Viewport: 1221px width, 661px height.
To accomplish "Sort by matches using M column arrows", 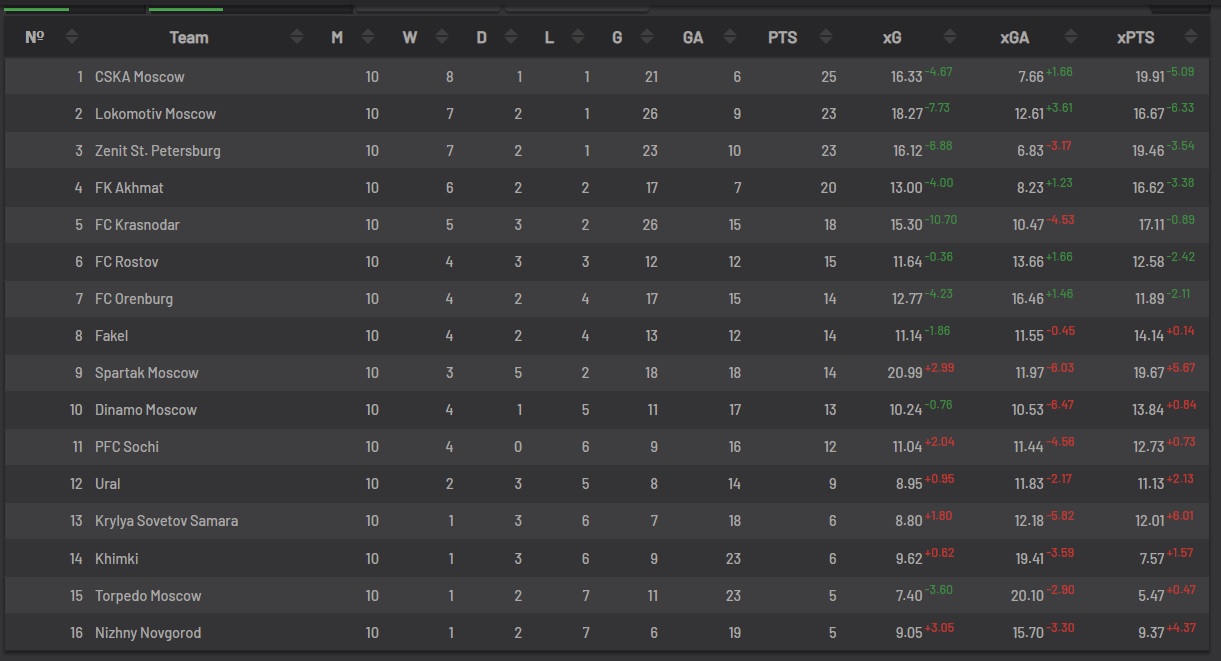I will tap(368, 37).
